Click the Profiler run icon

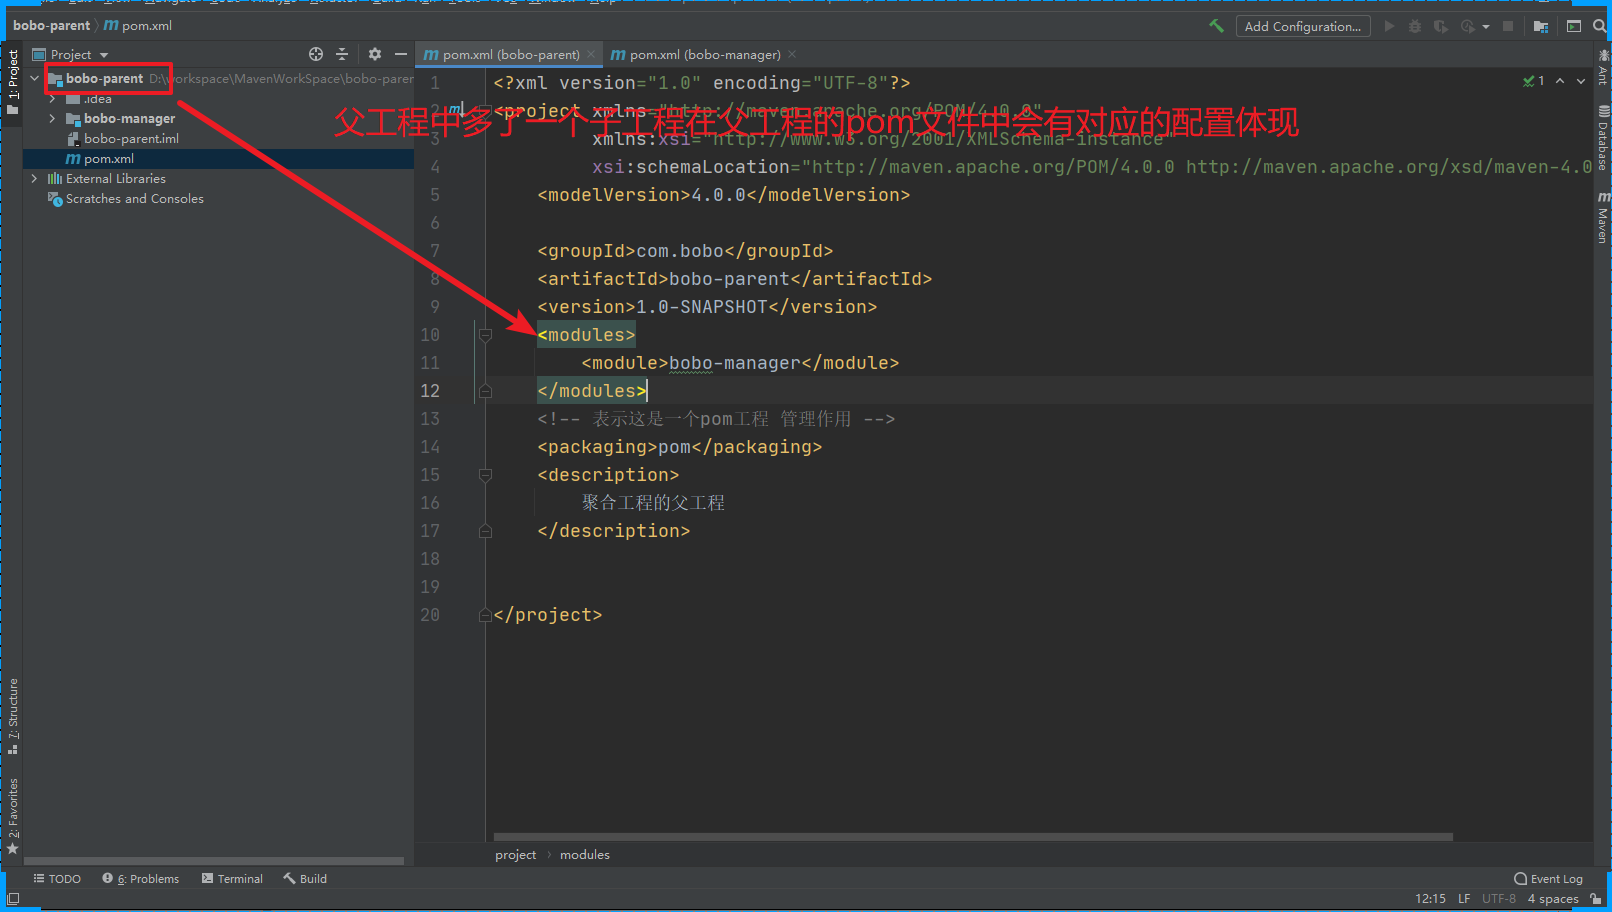(1467, 26)
